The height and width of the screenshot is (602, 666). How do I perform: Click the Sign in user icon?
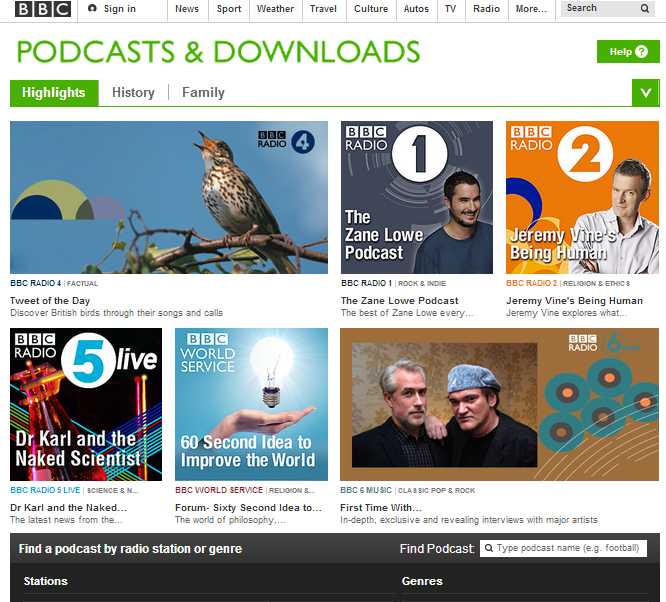point(93,9)
